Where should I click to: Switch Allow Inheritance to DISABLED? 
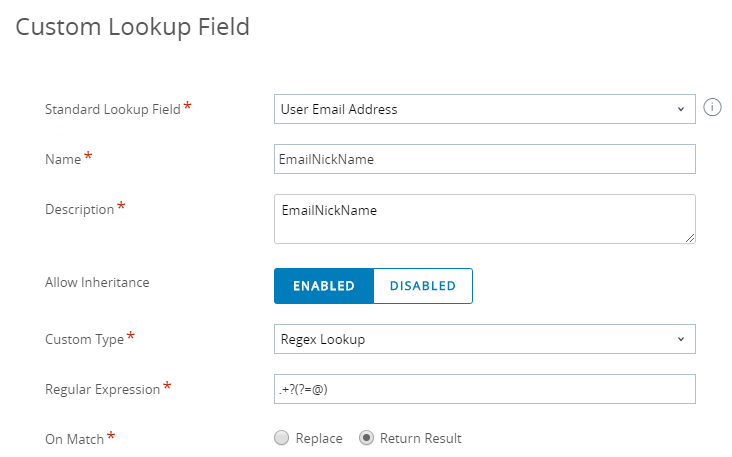pos(422,286)
